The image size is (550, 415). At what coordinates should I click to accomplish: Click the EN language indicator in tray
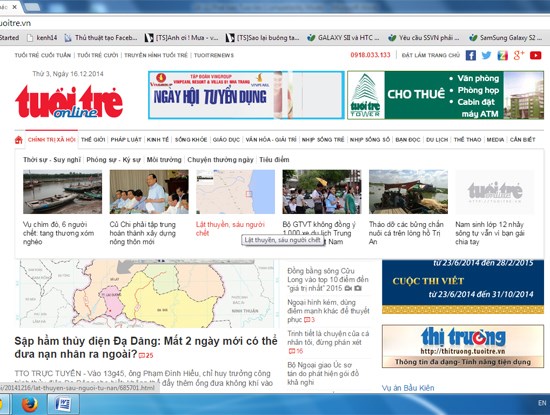pyautogui.click(x=542, y=403)
